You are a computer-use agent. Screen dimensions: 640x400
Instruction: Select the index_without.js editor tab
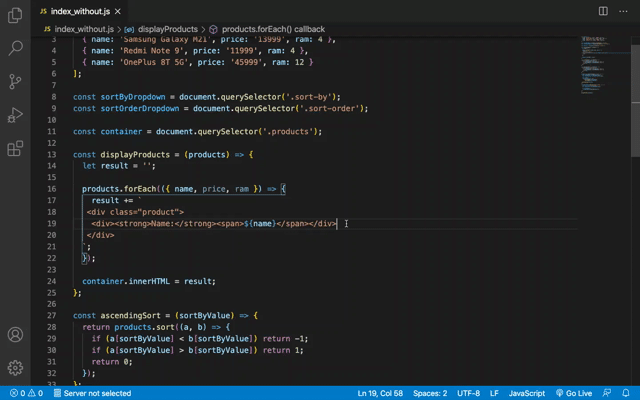coord(80,11)
